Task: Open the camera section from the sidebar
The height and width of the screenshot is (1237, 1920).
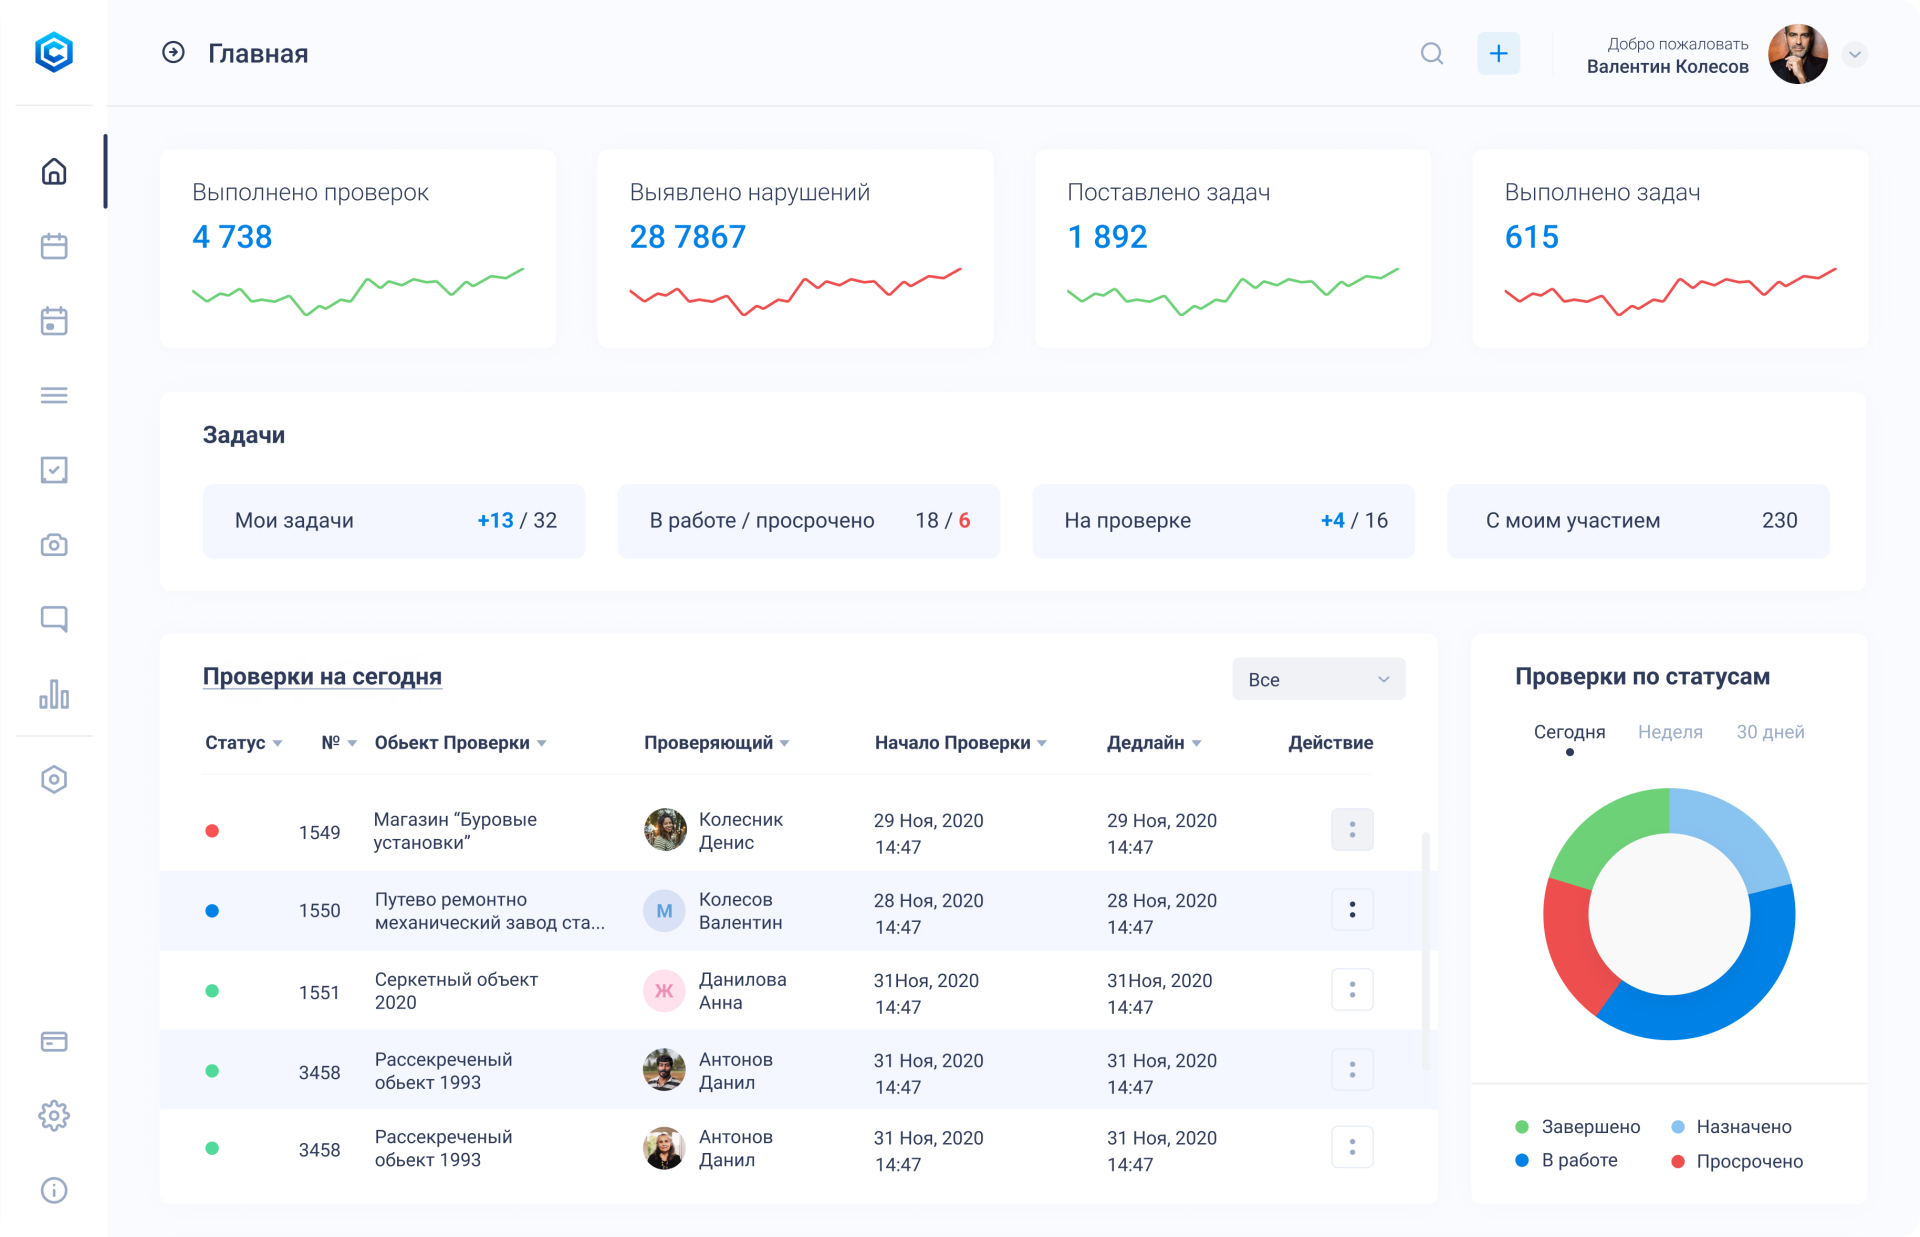Action: 54,545
